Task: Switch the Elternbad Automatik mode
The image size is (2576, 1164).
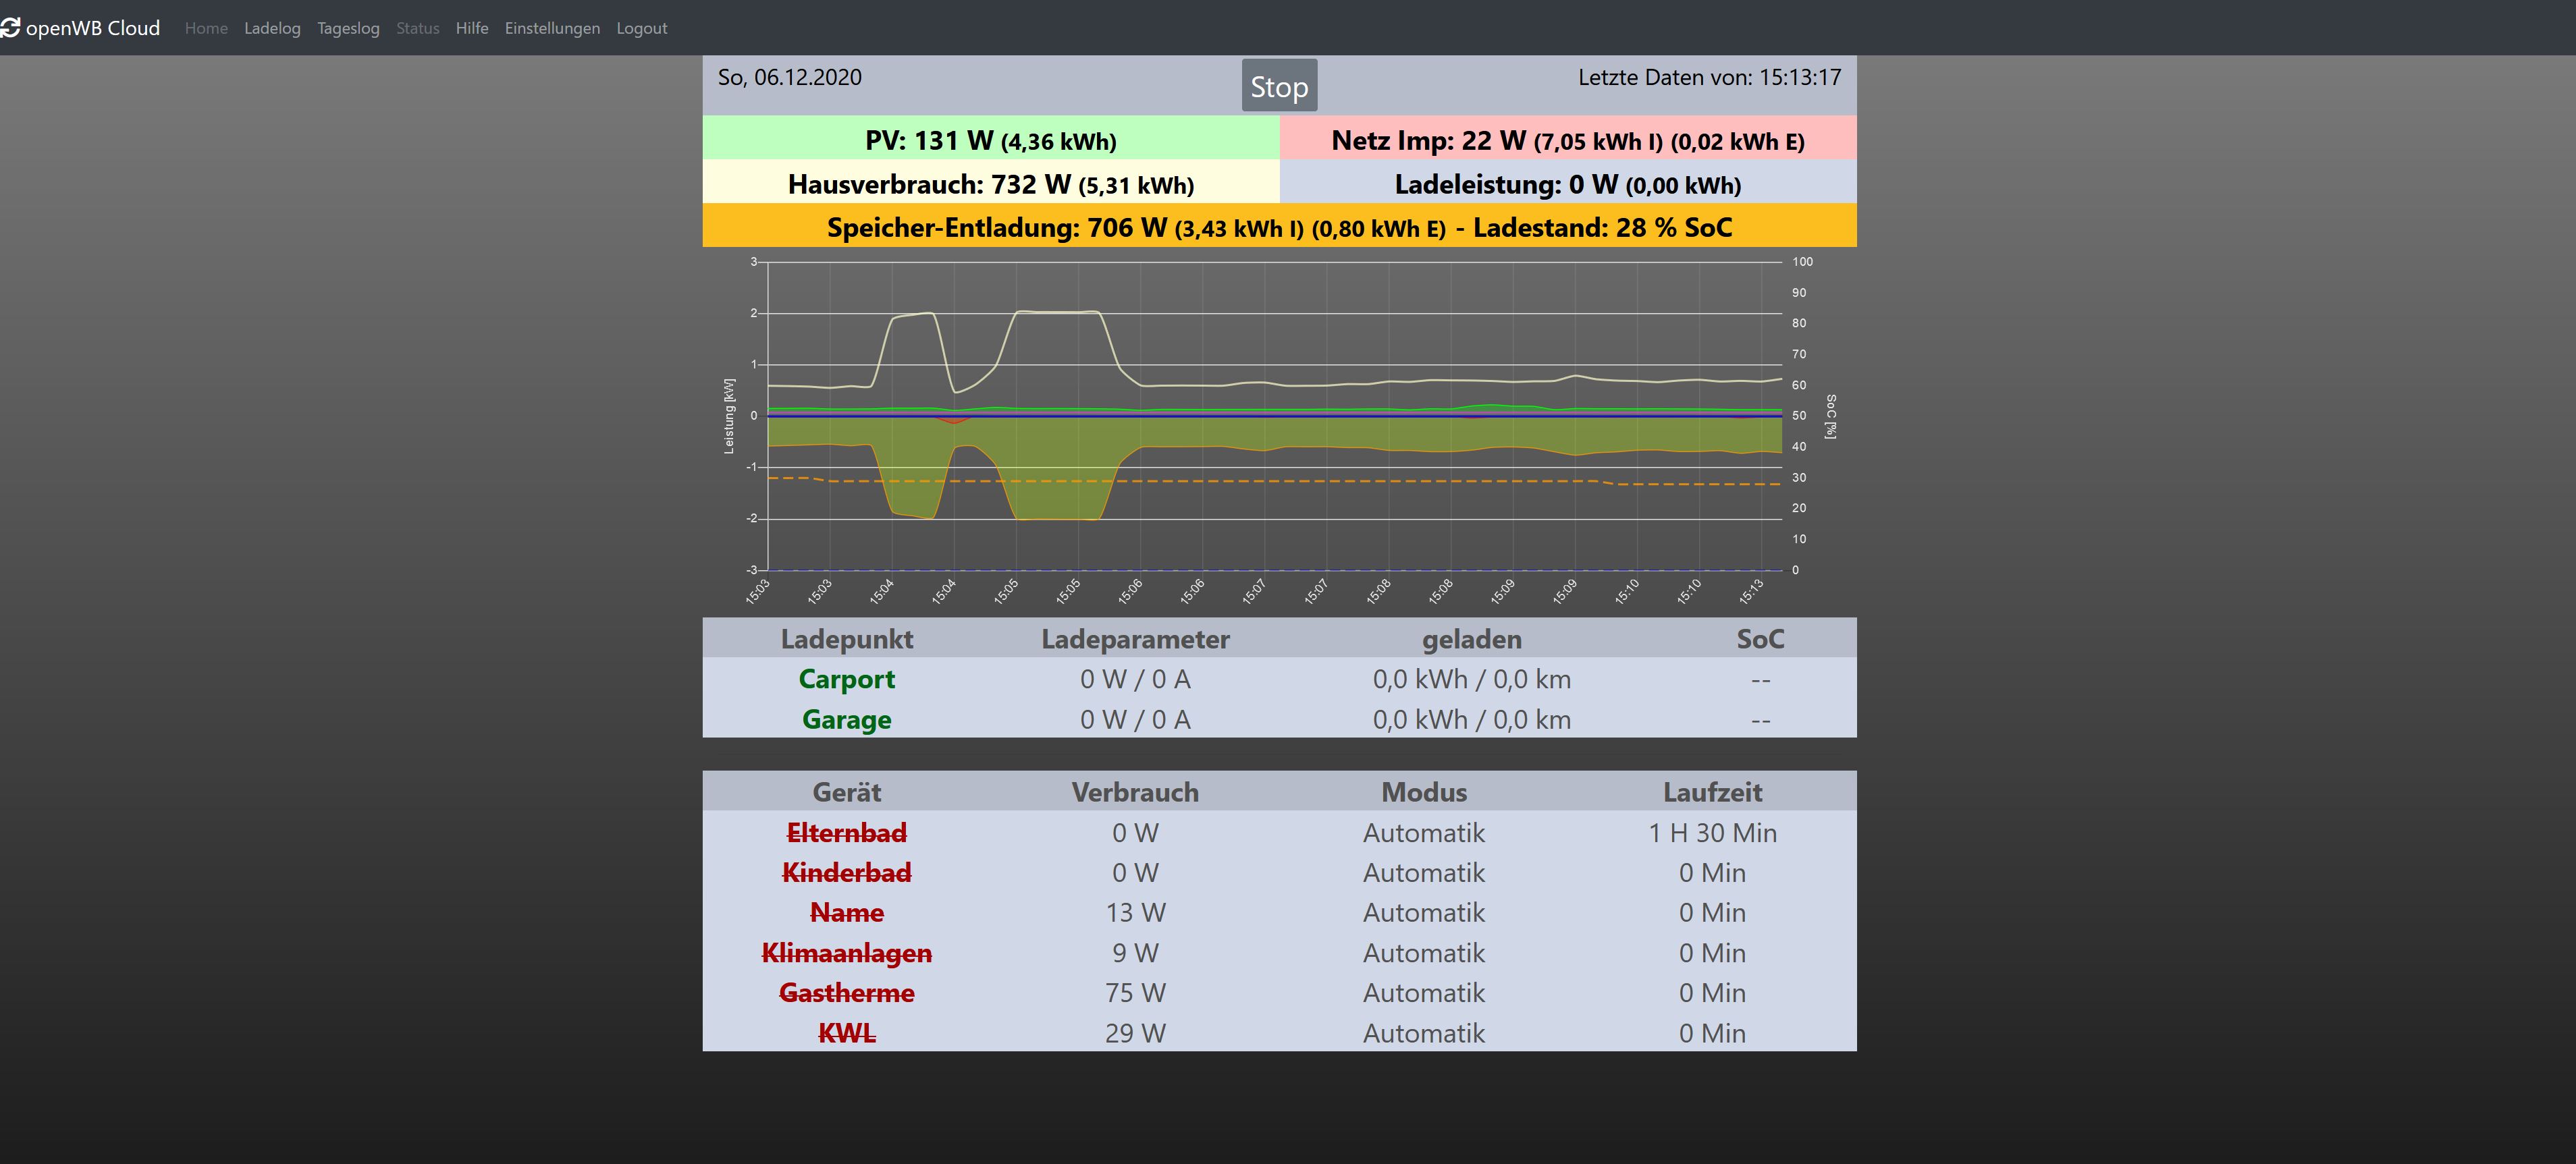Action: tap(1423, 832)
